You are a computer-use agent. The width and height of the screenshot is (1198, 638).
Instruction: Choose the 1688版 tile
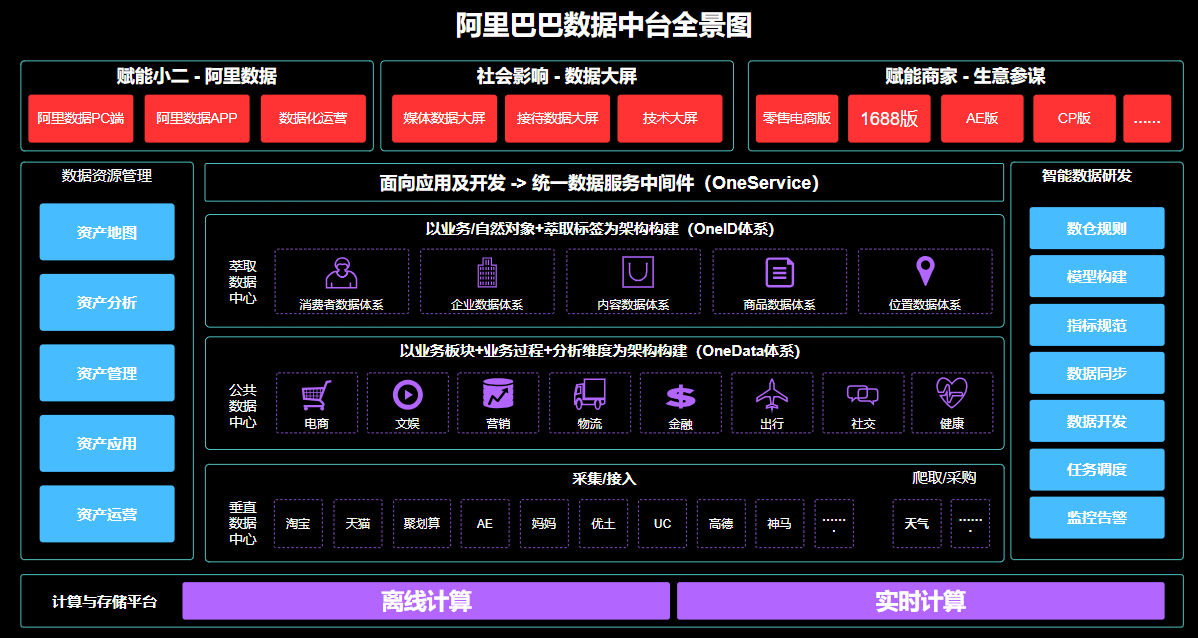(x=889, y=118)
